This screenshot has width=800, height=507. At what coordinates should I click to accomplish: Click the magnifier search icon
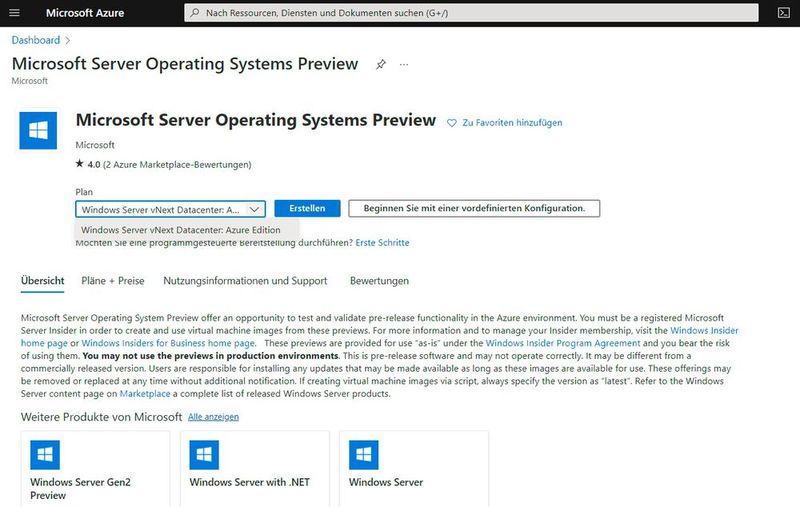(x=195, y=13)
